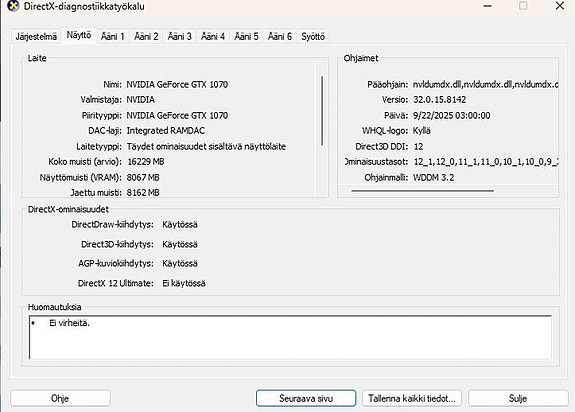Viewport: 575px width, 412px height.
Task: Select the name value NVIDIA GeForce GTX 1070
Action: [x=177, y=85]
